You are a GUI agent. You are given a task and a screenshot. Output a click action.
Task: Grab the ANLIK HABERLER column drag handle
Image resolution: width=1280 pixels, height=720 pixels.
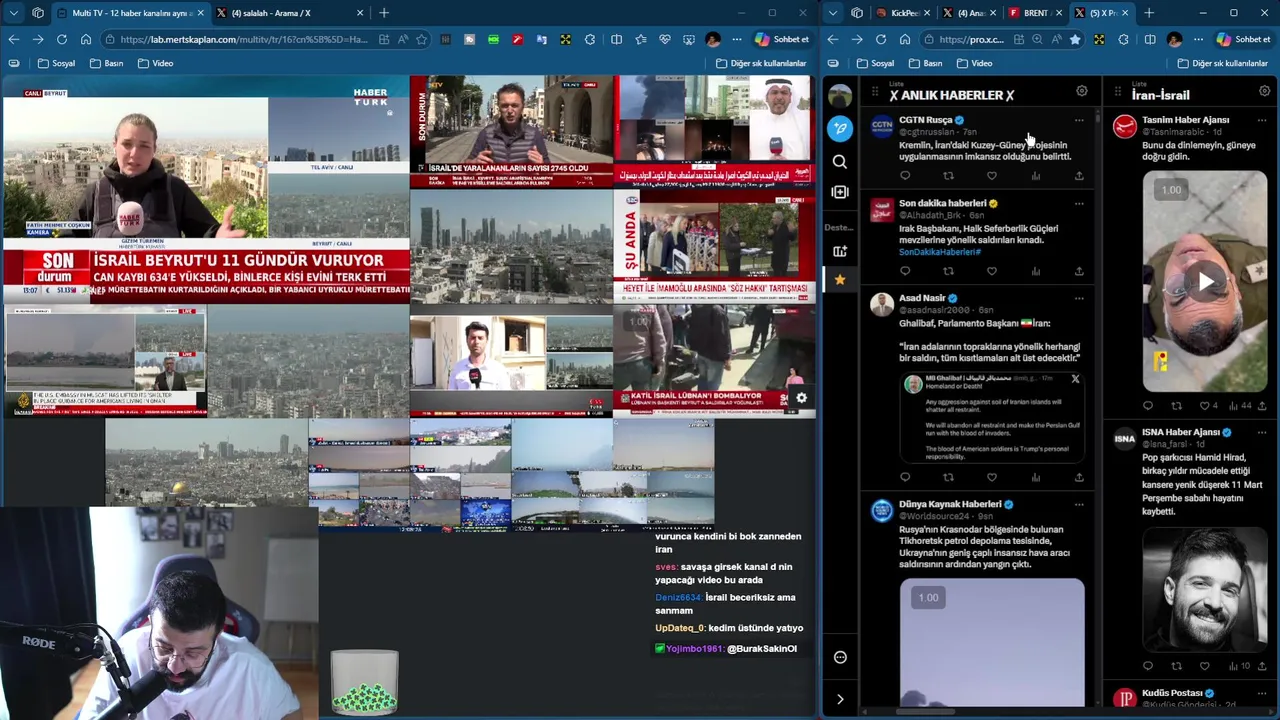[x=875, y=92]
